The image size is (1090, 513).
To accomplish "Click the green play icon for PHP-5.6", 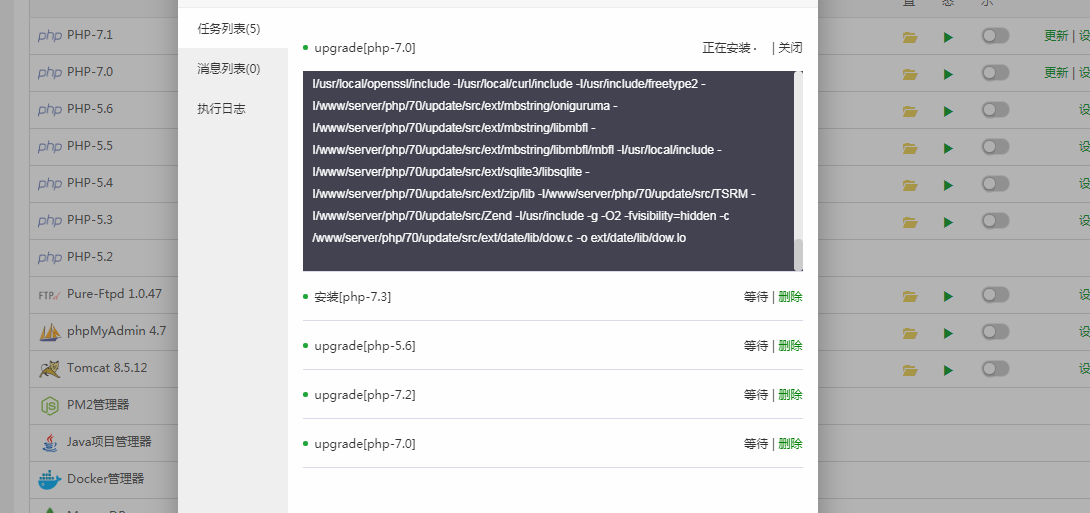I will tap(948, 111).
